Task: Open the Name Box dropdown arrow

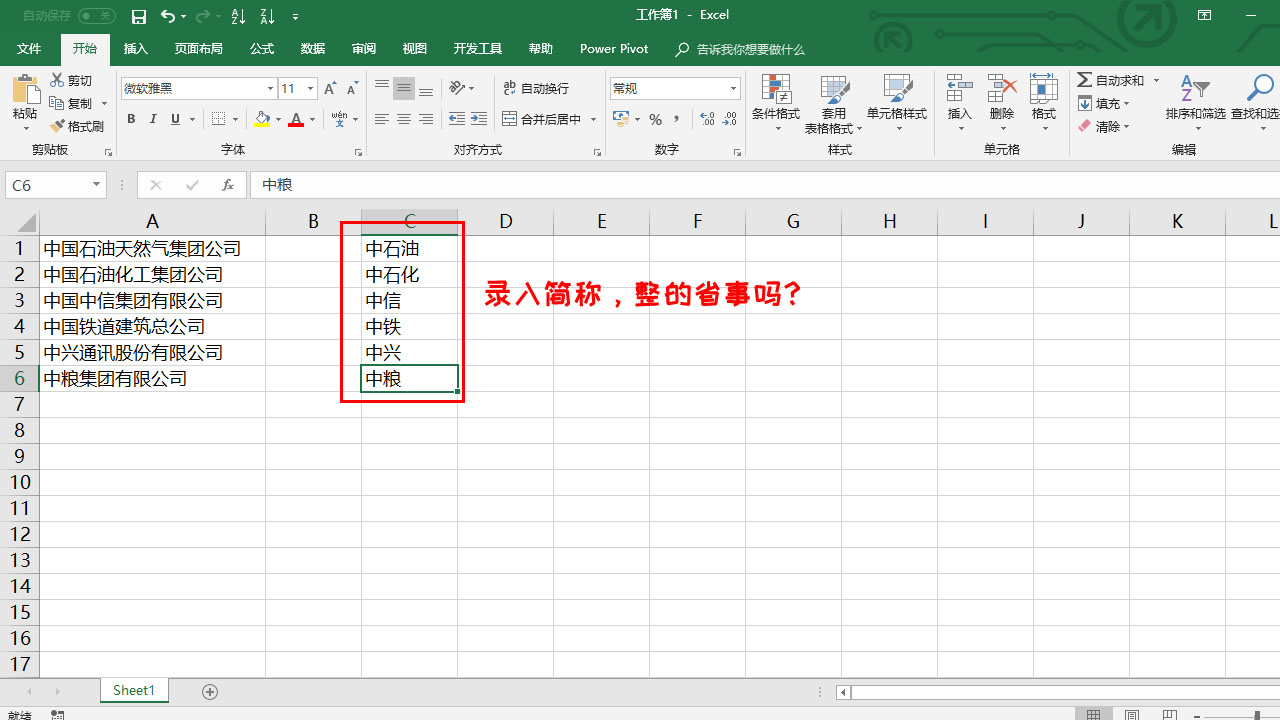Action: [x=97, y=185]
